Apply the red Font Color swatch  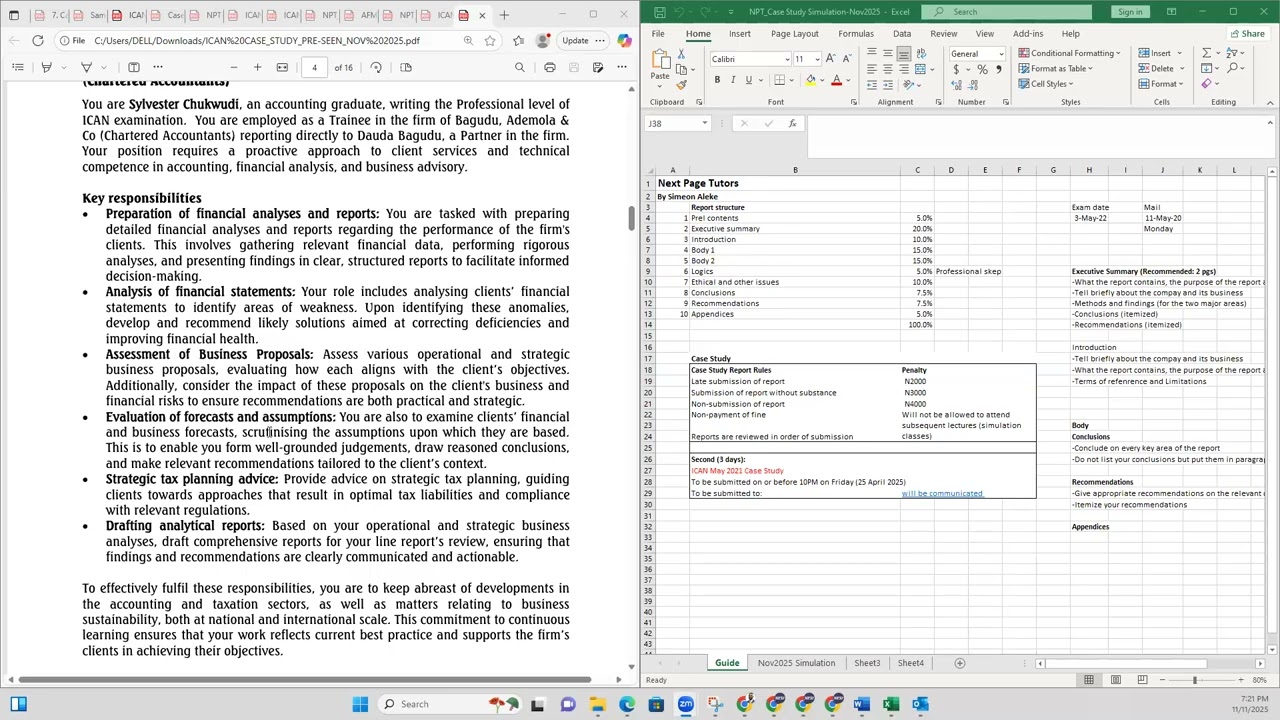(836, 80)
